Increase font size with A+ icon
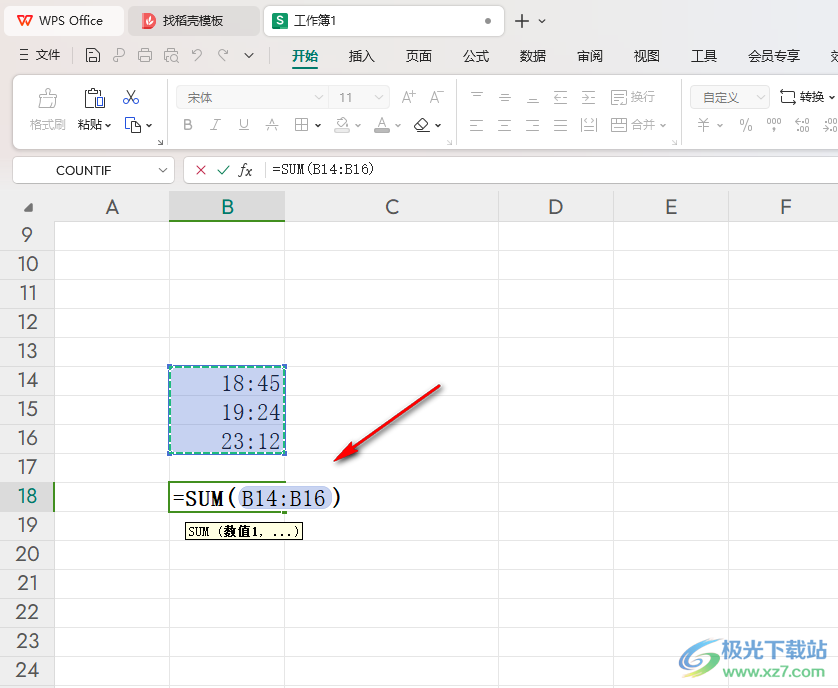838x688 pixels. click(408, 97)
